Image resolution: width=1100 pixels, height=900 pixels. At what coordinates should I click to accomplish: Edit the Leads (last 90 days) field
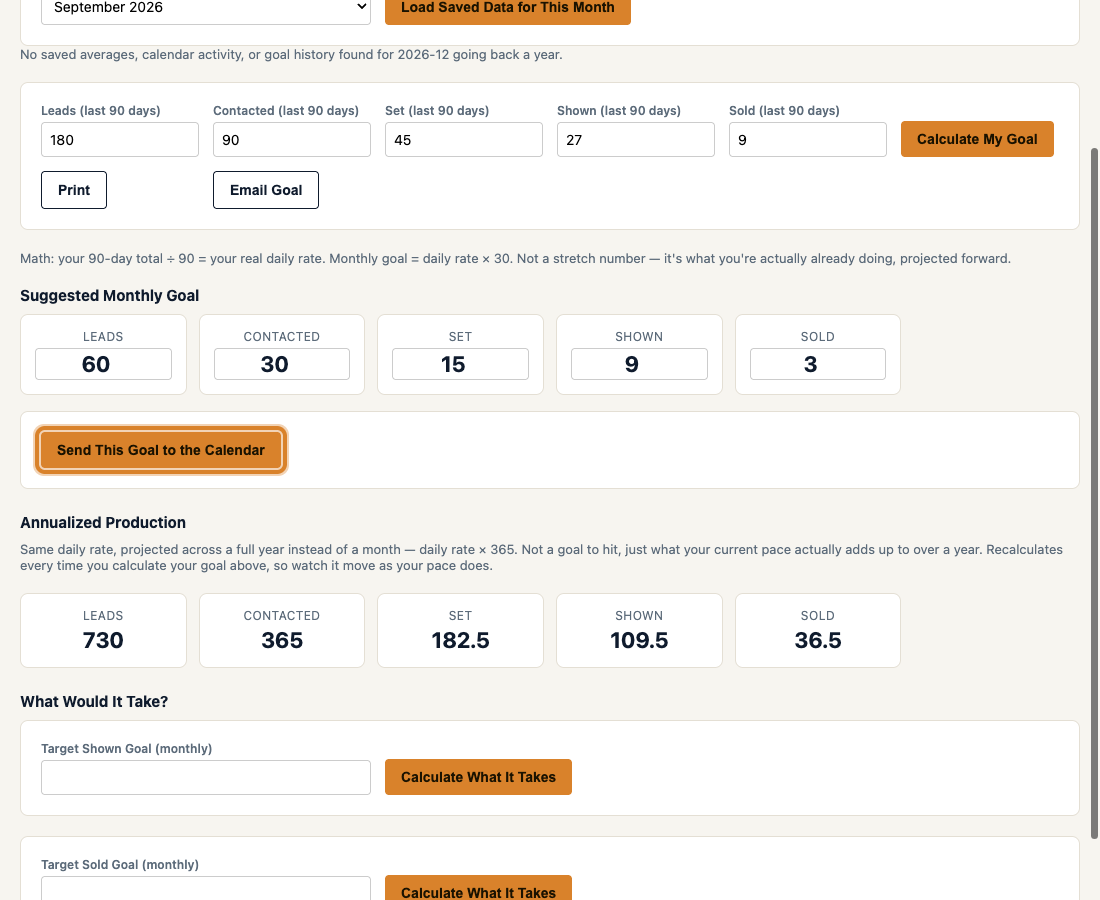coord(120,140)
